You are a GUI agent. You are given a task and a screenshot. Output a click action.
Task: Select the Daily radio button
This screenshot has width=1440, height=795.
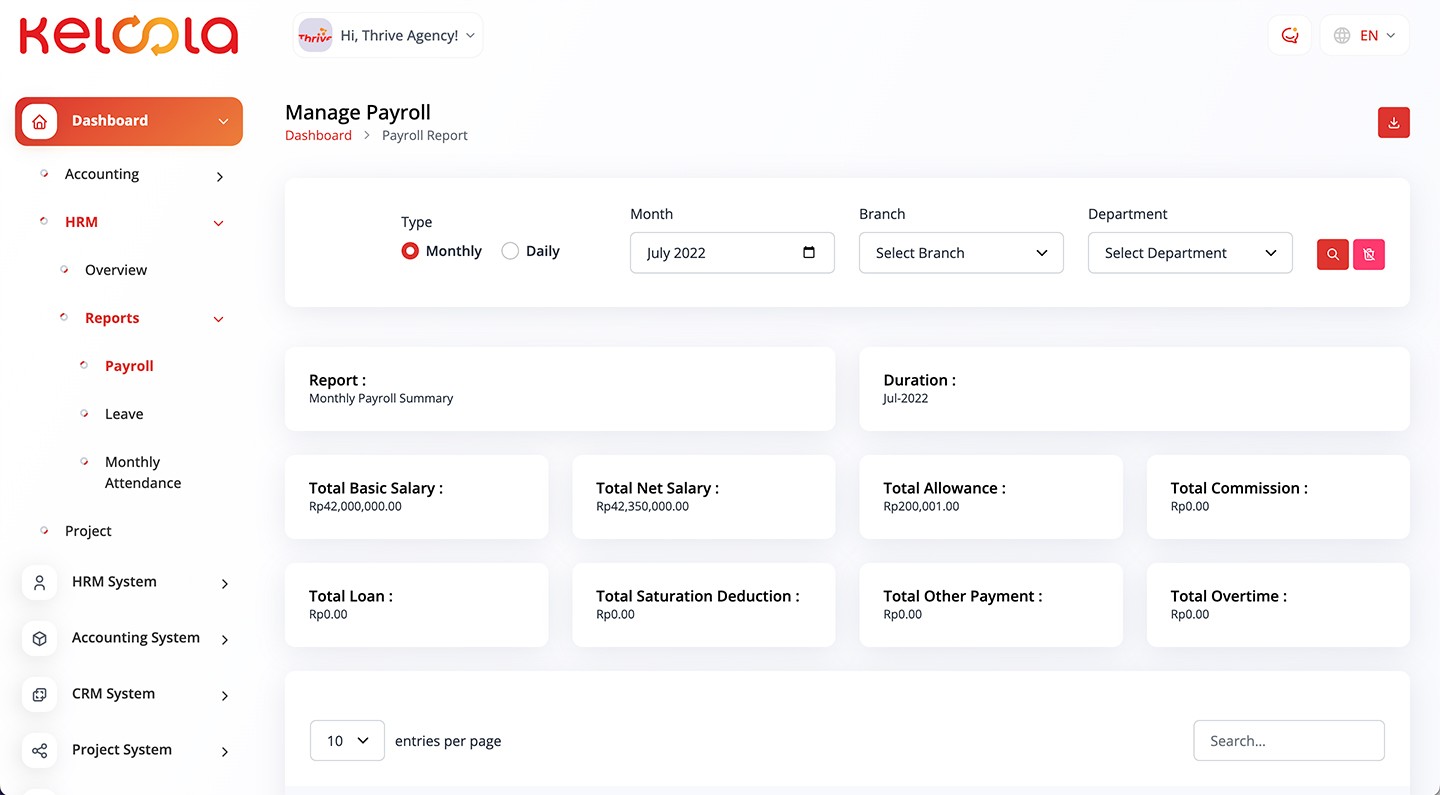pos(510,251)
